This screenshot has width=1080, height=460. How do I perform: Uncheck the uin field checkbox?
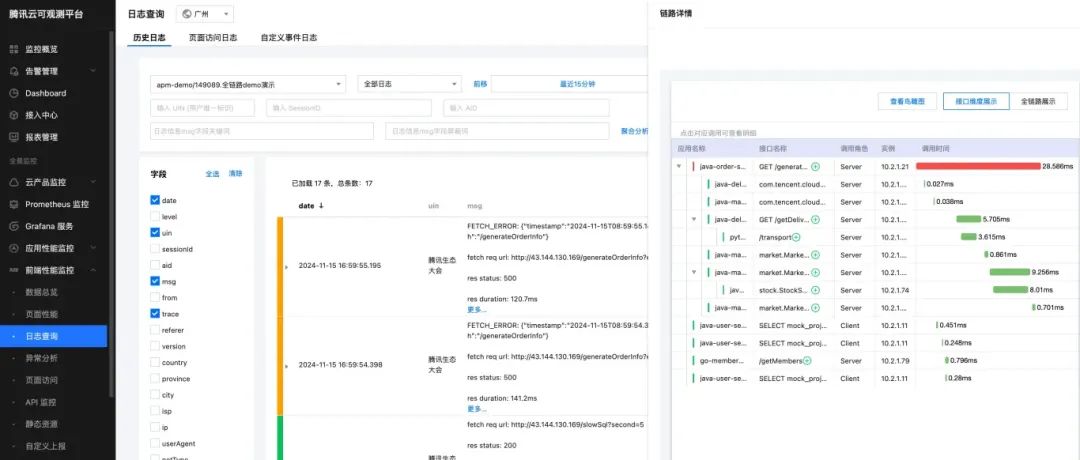pyautogui.click(x=154, y=233)
